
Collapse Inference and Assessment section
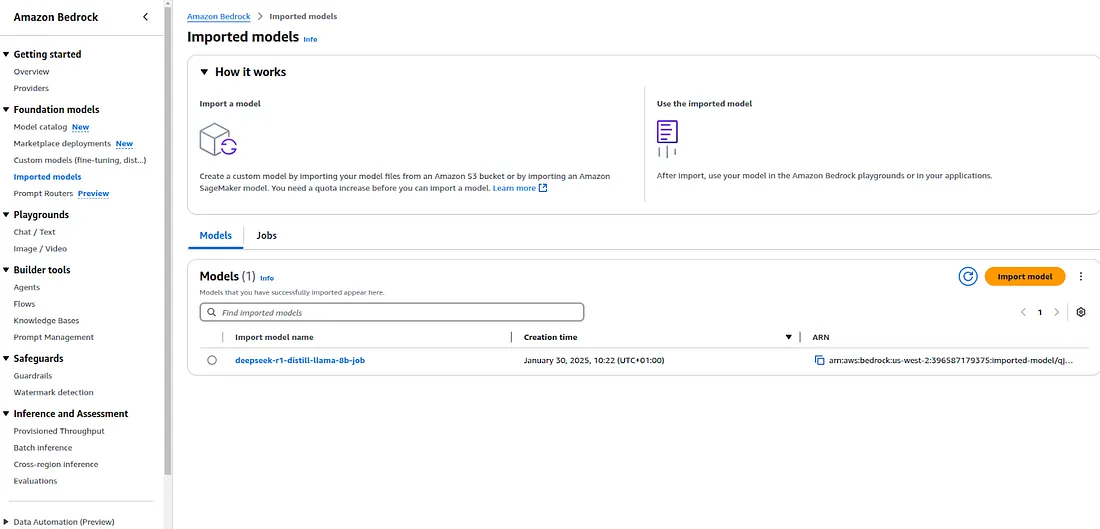tap(6, 414)
